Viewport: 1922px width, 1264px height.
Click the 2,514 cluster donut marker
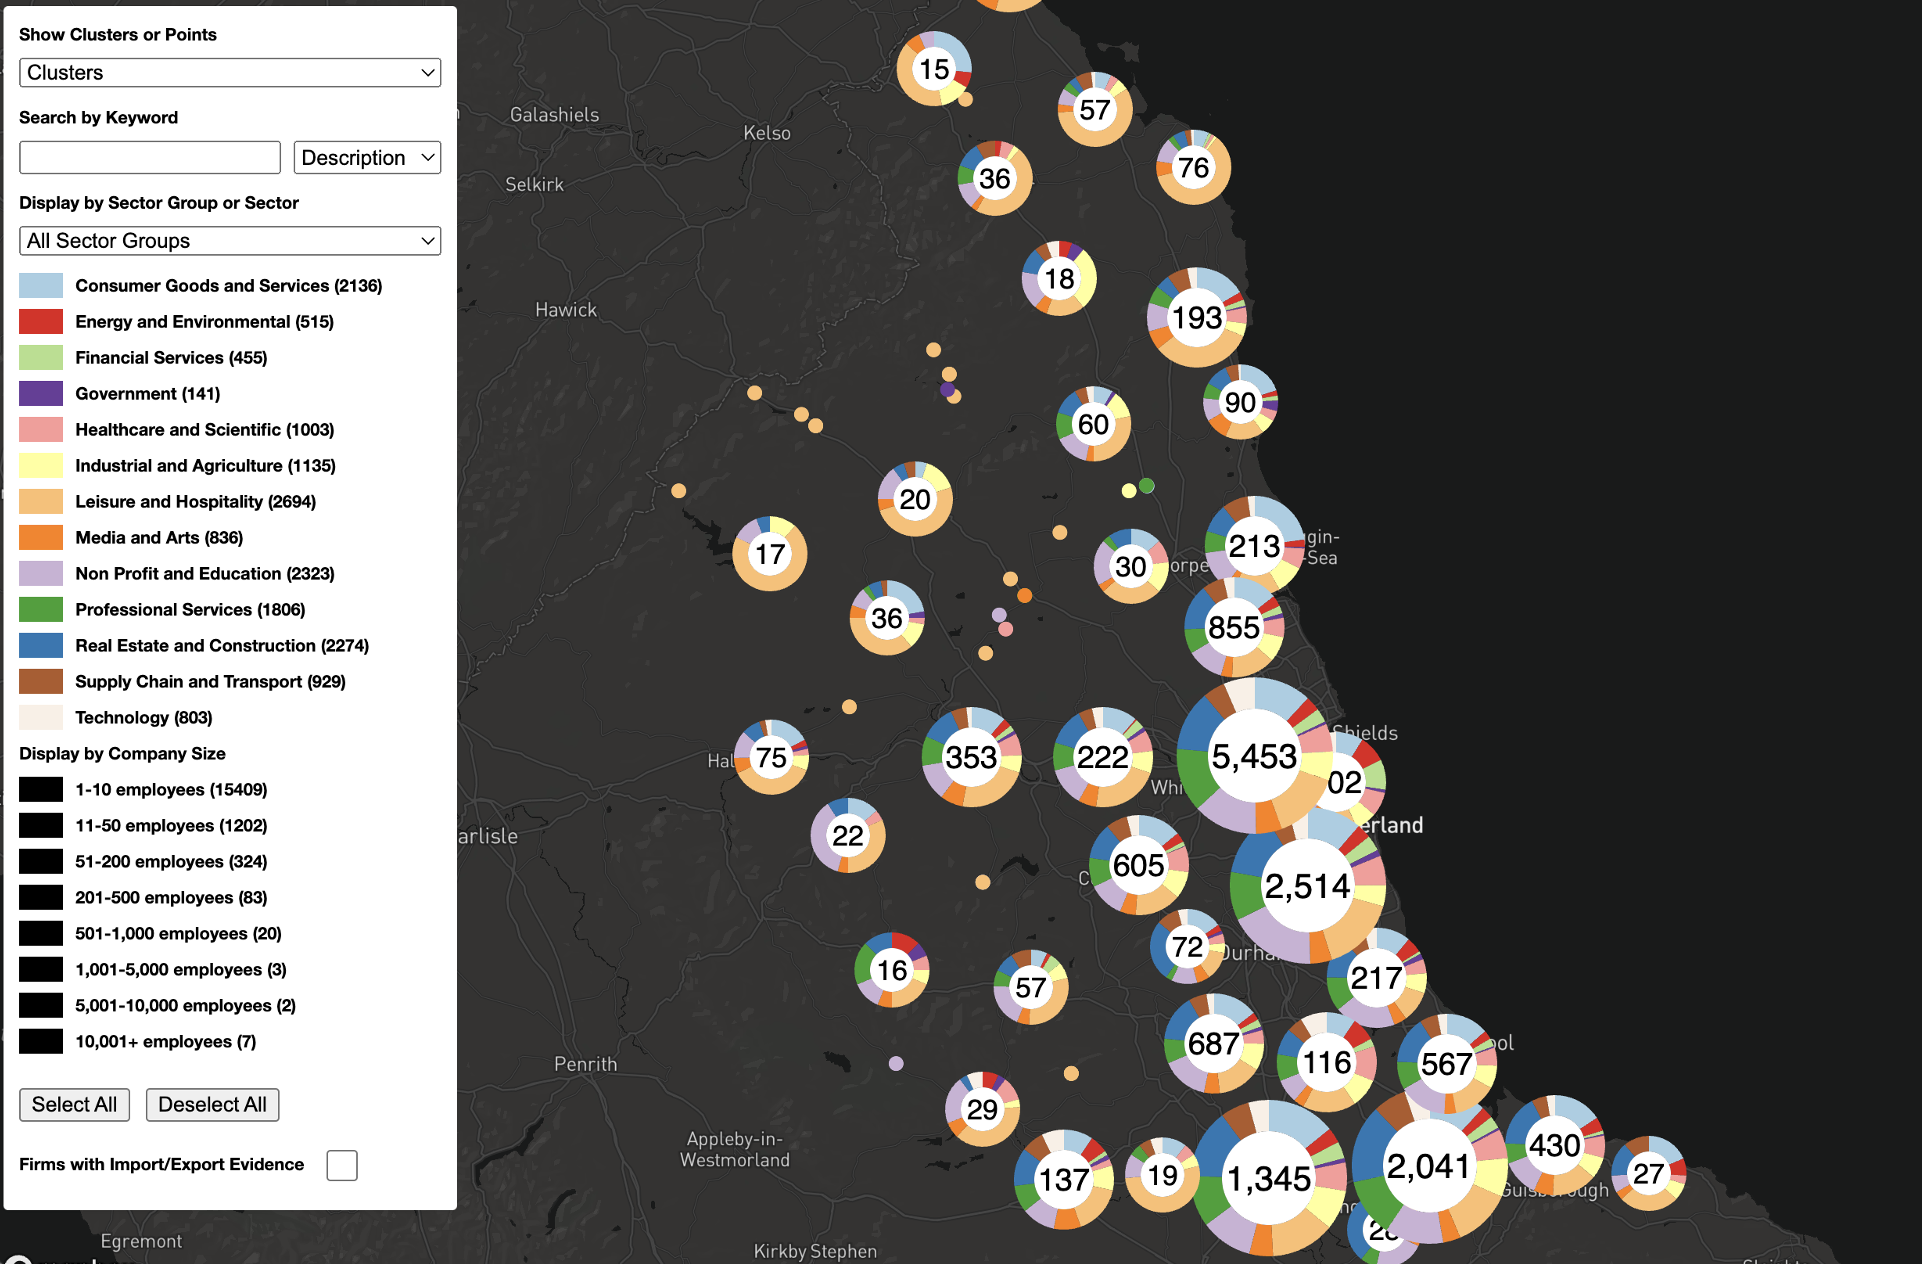(1308, 886)
